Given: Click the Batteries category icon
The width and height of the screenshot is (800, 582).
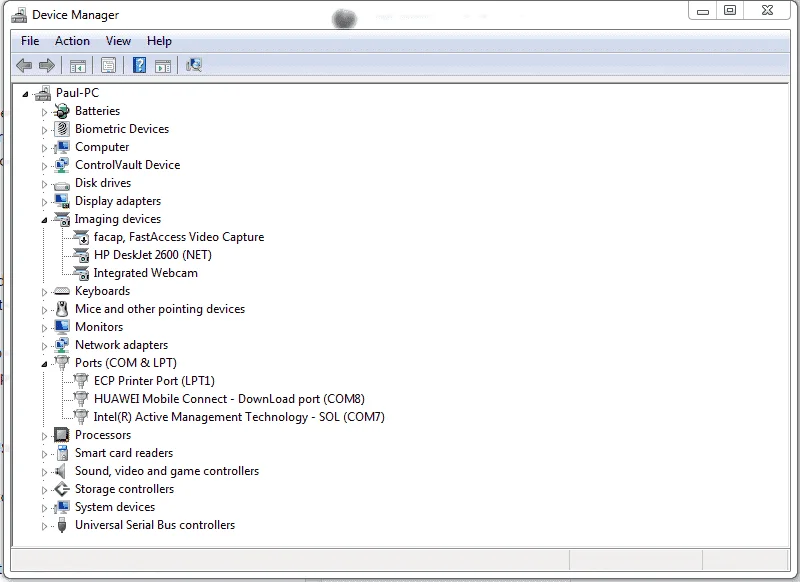Looking at the screenshot, I should (62, 111).
